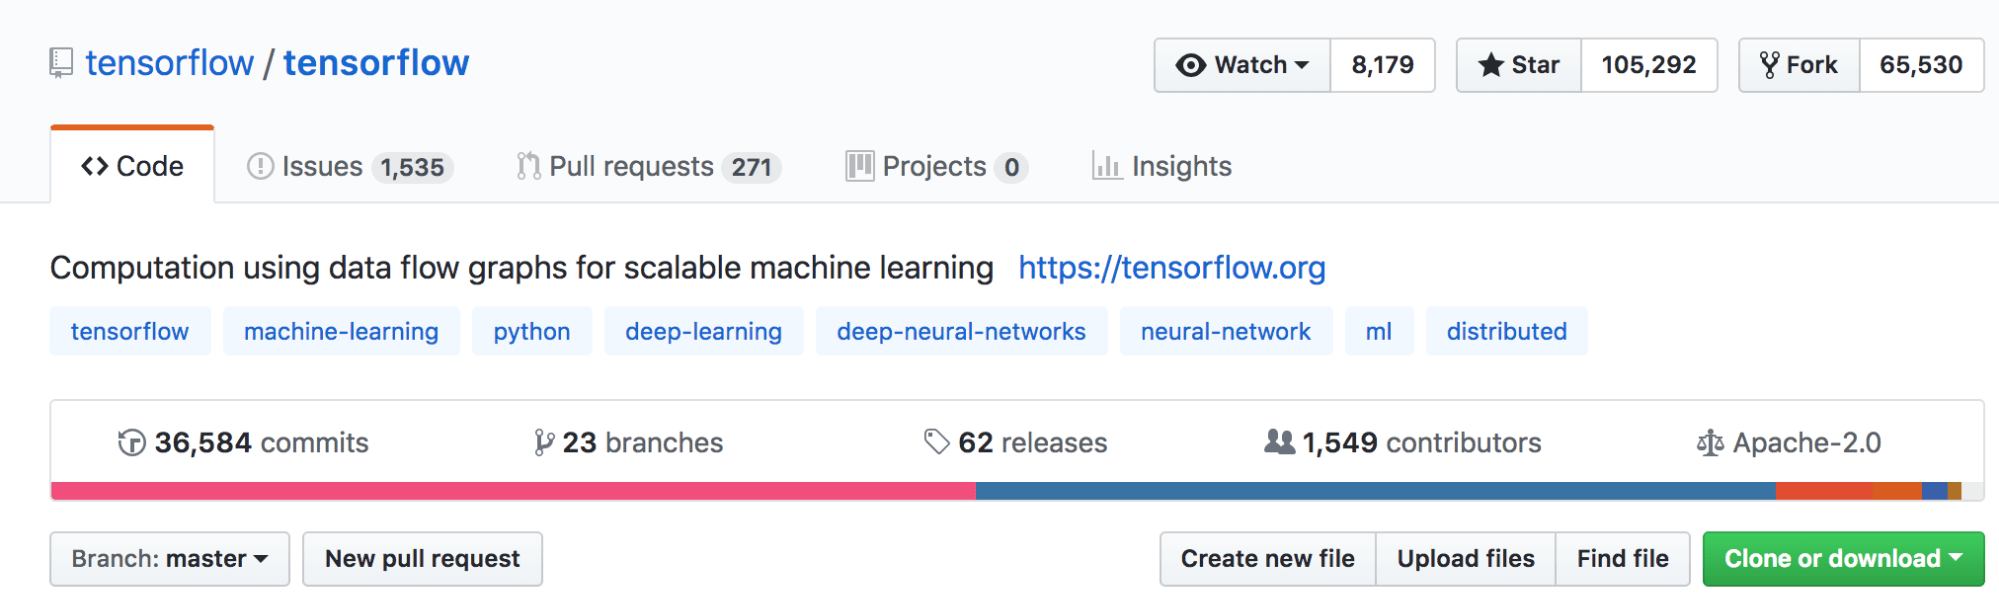The width and height of the screenshot is (1999, 605).
Task: Expand the Branch: master selector
Action: pyautogui.click(x=170, y=558)
